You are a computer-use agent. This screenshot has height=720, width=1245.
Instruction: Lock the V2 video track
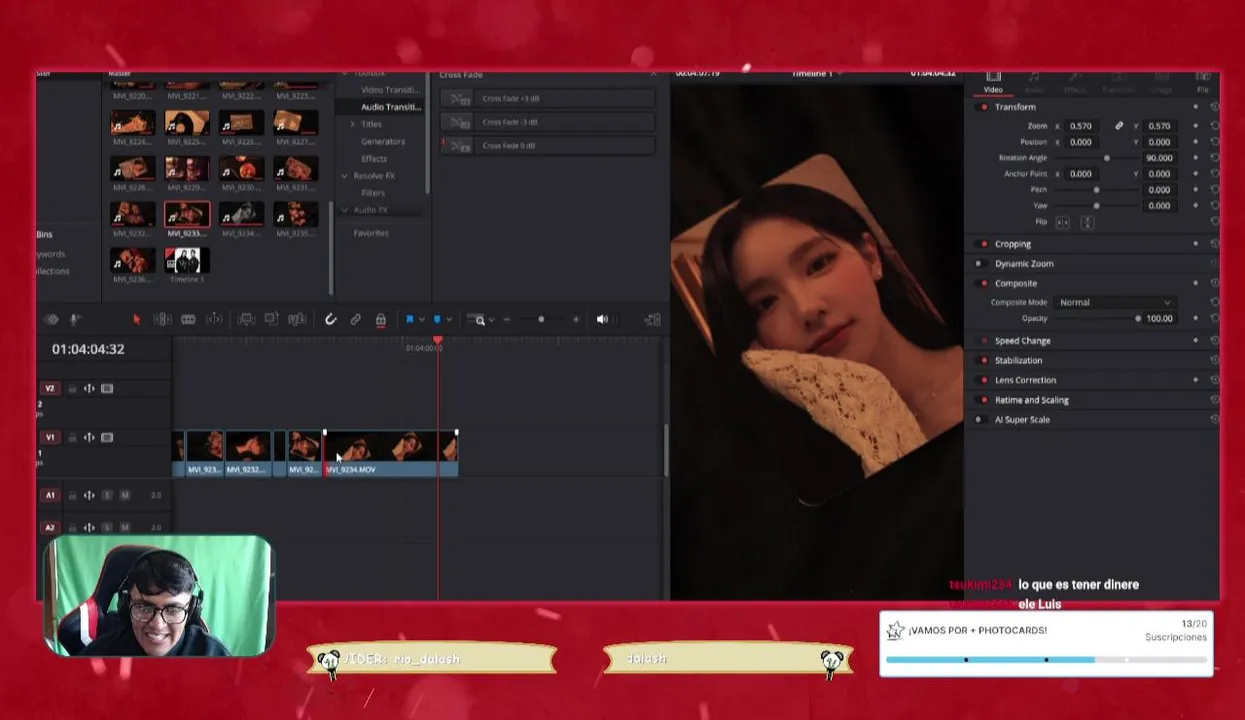72,388
